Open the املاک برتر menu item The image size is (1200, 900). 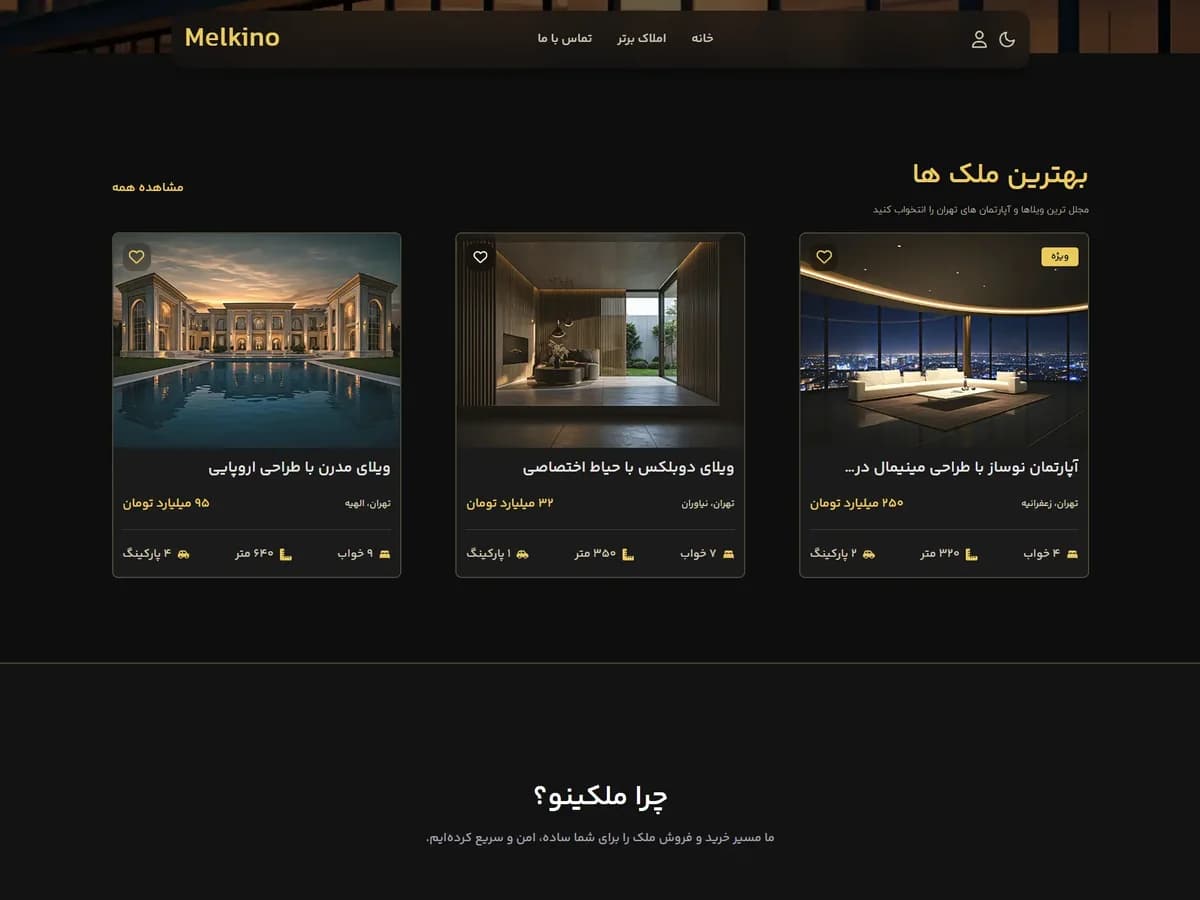[x=641, y=38]
